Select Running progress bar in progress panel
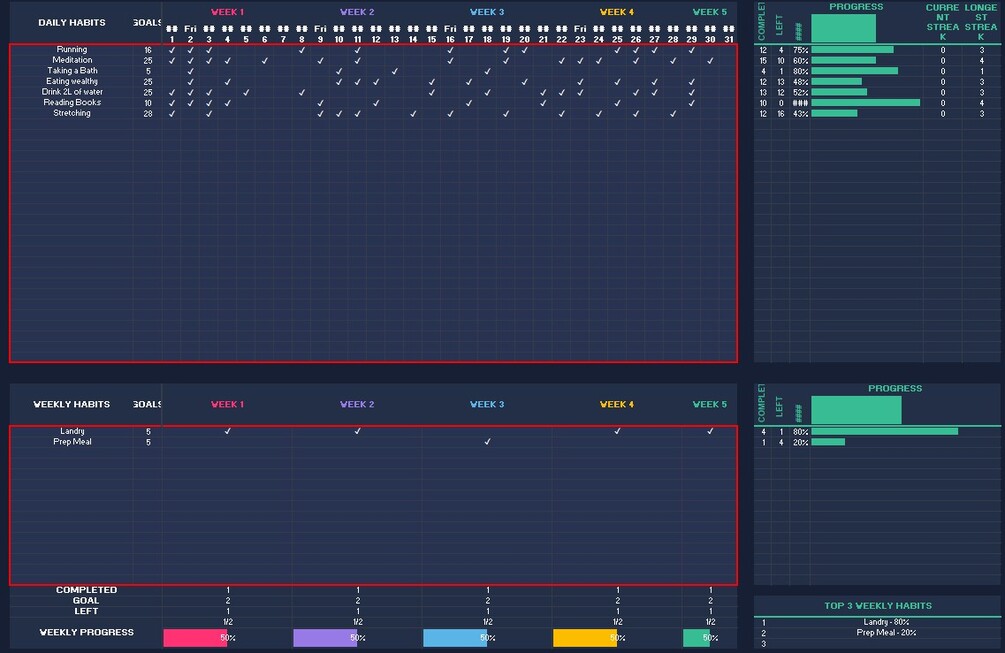 click(852, 50)
